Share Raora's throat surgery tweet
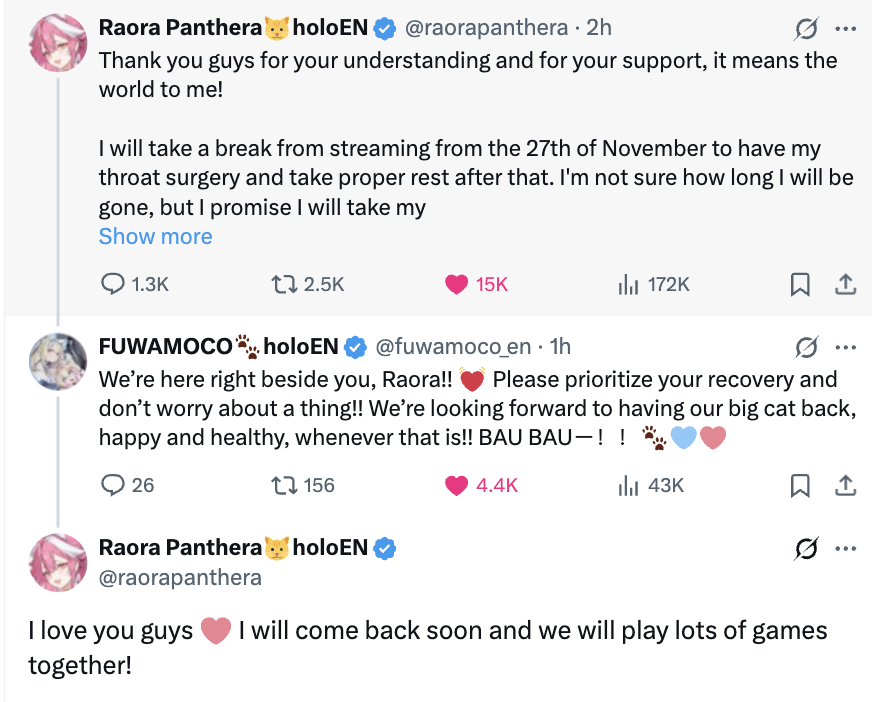Viewport: 872px width, 702px height. pos(845,284)
